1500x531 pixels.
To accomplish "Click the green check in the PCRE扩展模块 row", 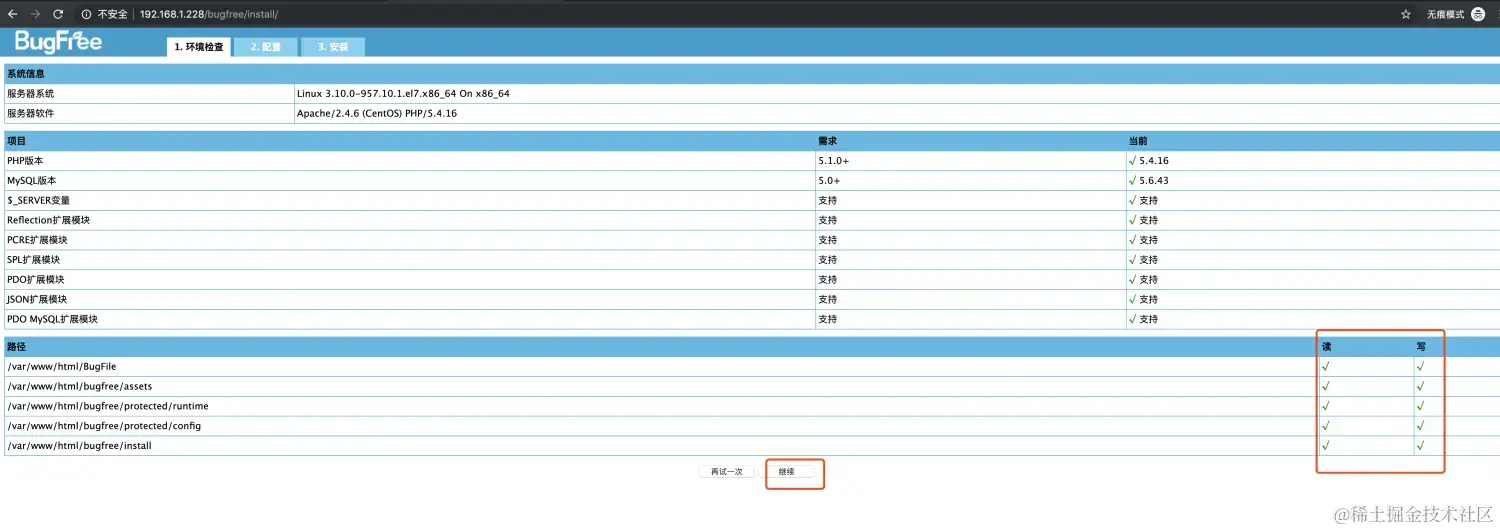I will coord(1132,240).
